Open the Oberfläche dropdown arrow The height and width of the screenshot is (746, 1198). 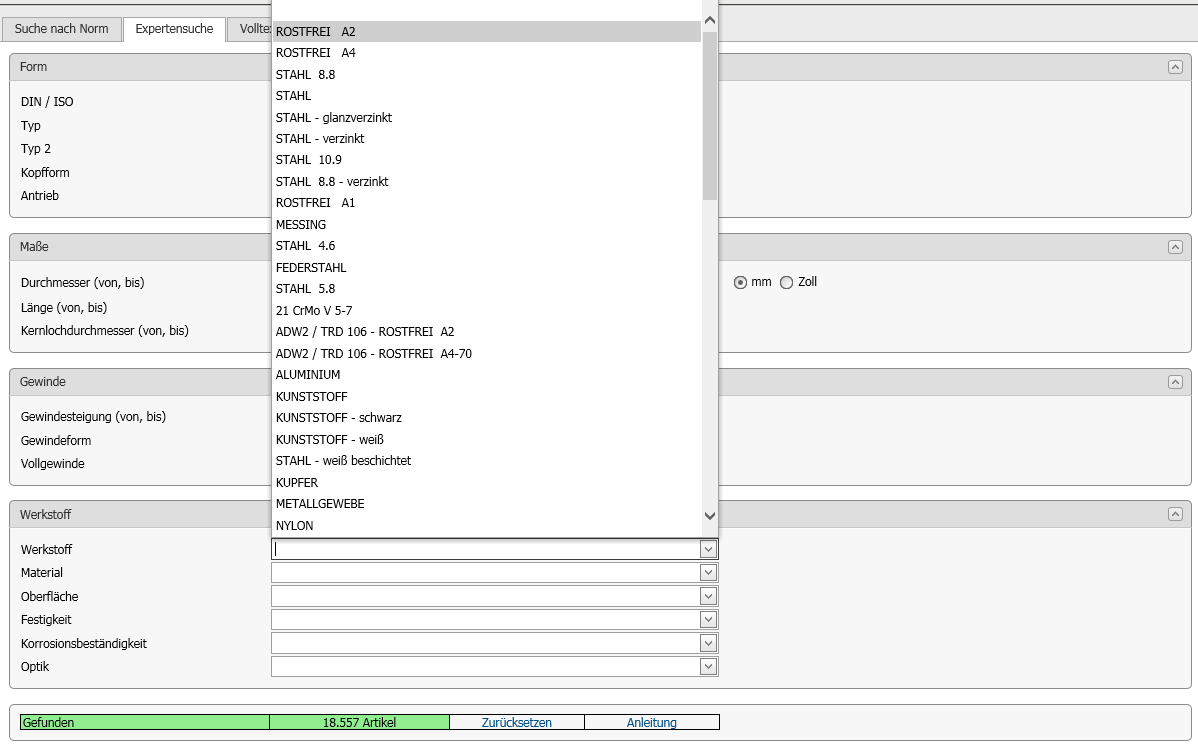click(x=708, y=596)
